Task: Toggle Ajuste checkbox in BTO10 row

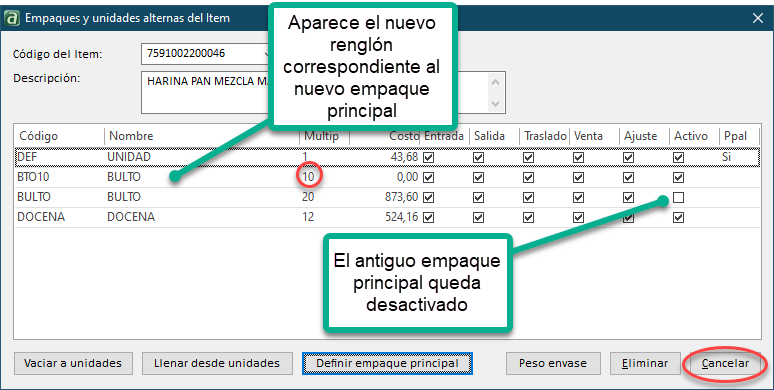Action: click(628, 177)
